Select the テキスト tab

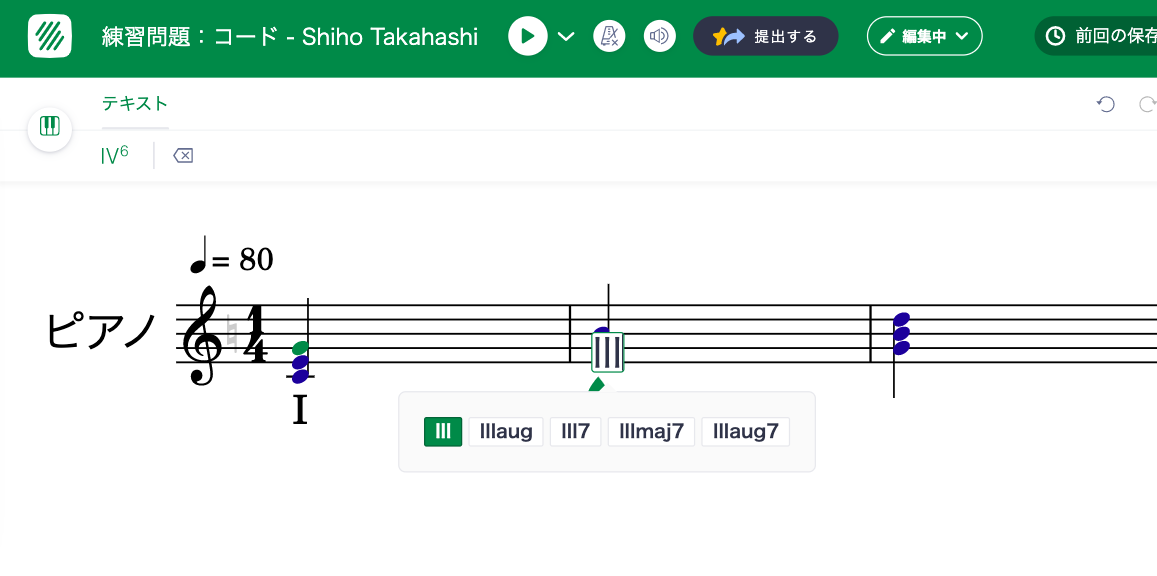click(135, 103)
